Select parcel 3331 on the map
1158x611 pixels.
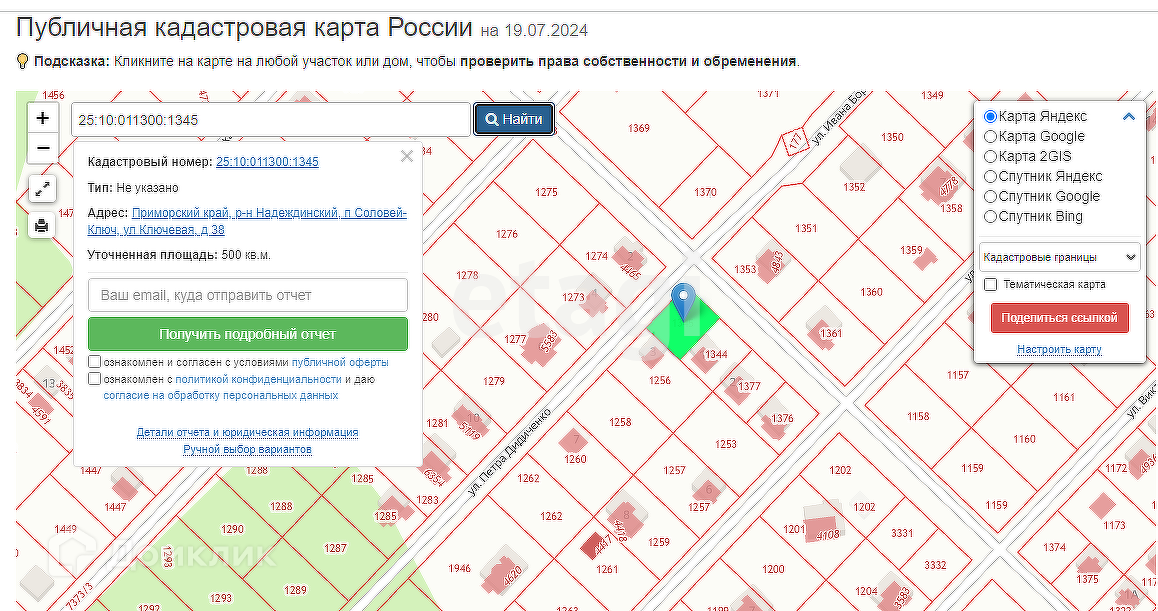click(902, 533)
